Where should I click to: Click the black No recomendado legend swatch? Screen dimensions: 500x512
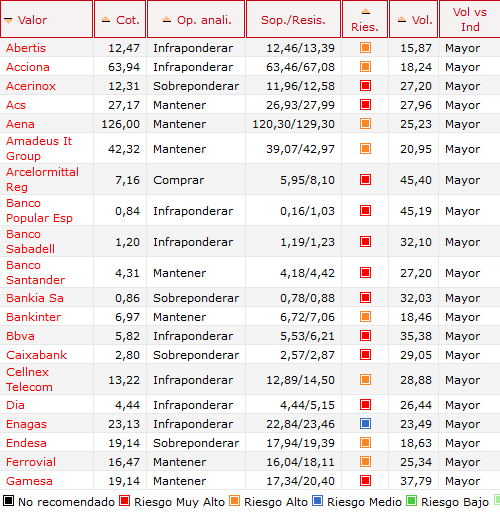click(x=8, y=501)
